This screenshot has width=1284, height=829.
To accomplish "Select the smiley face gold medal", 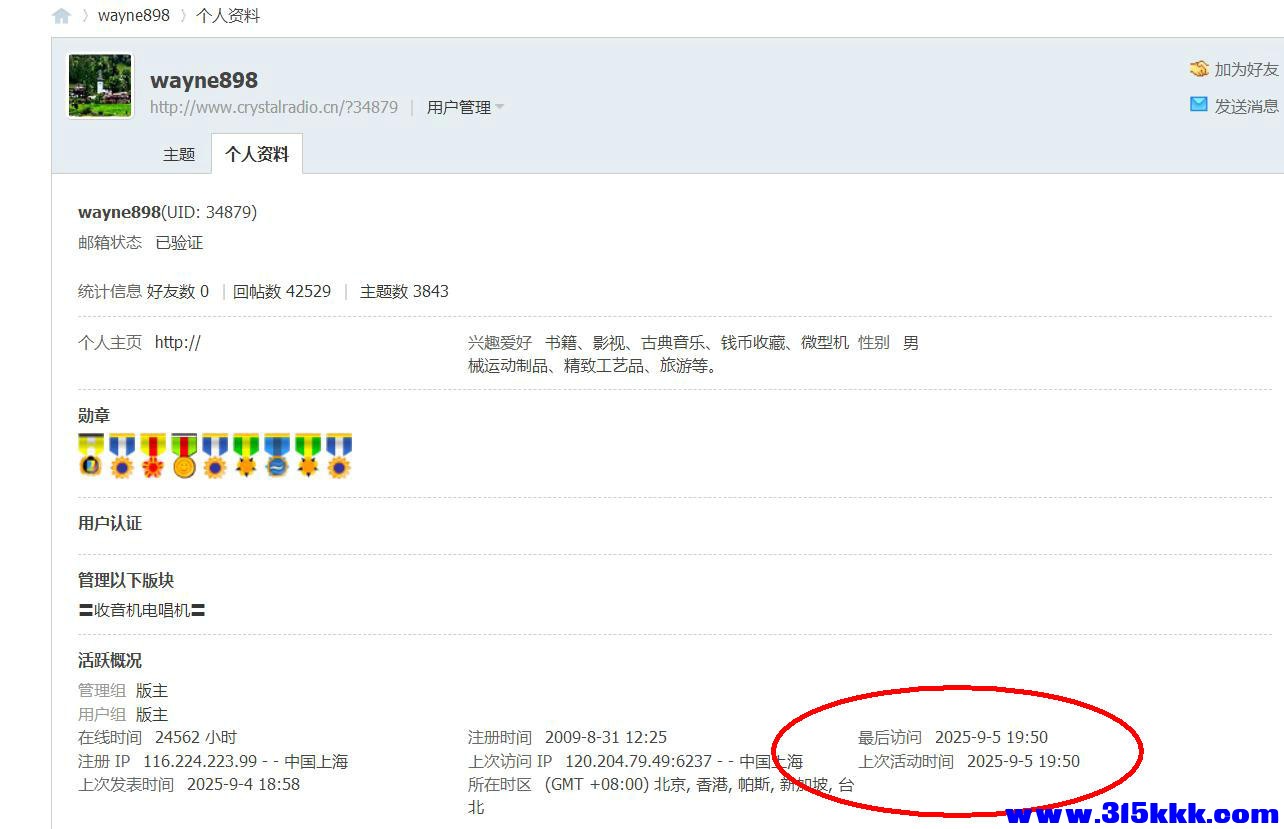I will (x=184, y=456).
